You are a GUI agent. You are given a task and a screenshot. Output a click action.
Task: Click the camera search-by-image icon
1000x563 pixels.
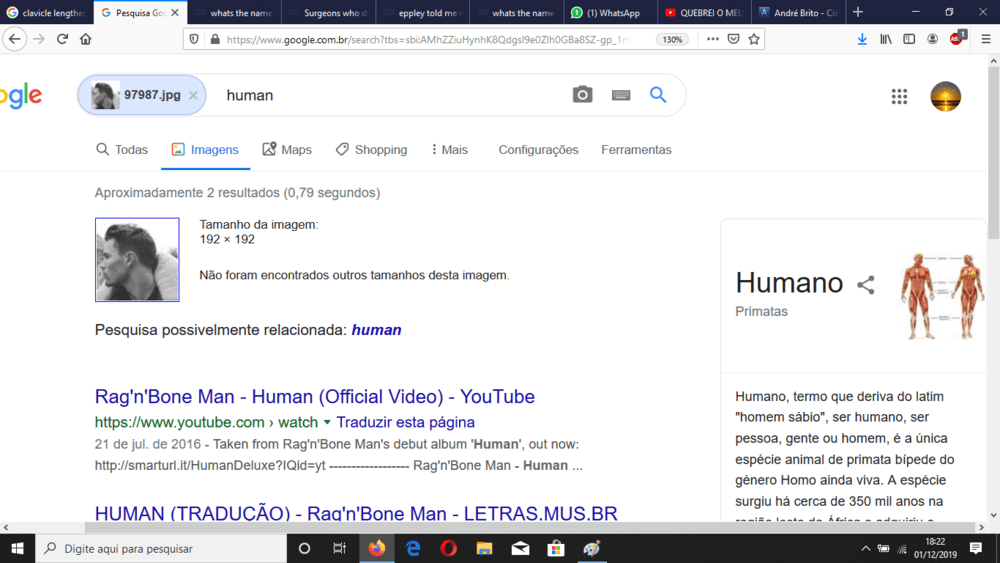coord(582,95)
